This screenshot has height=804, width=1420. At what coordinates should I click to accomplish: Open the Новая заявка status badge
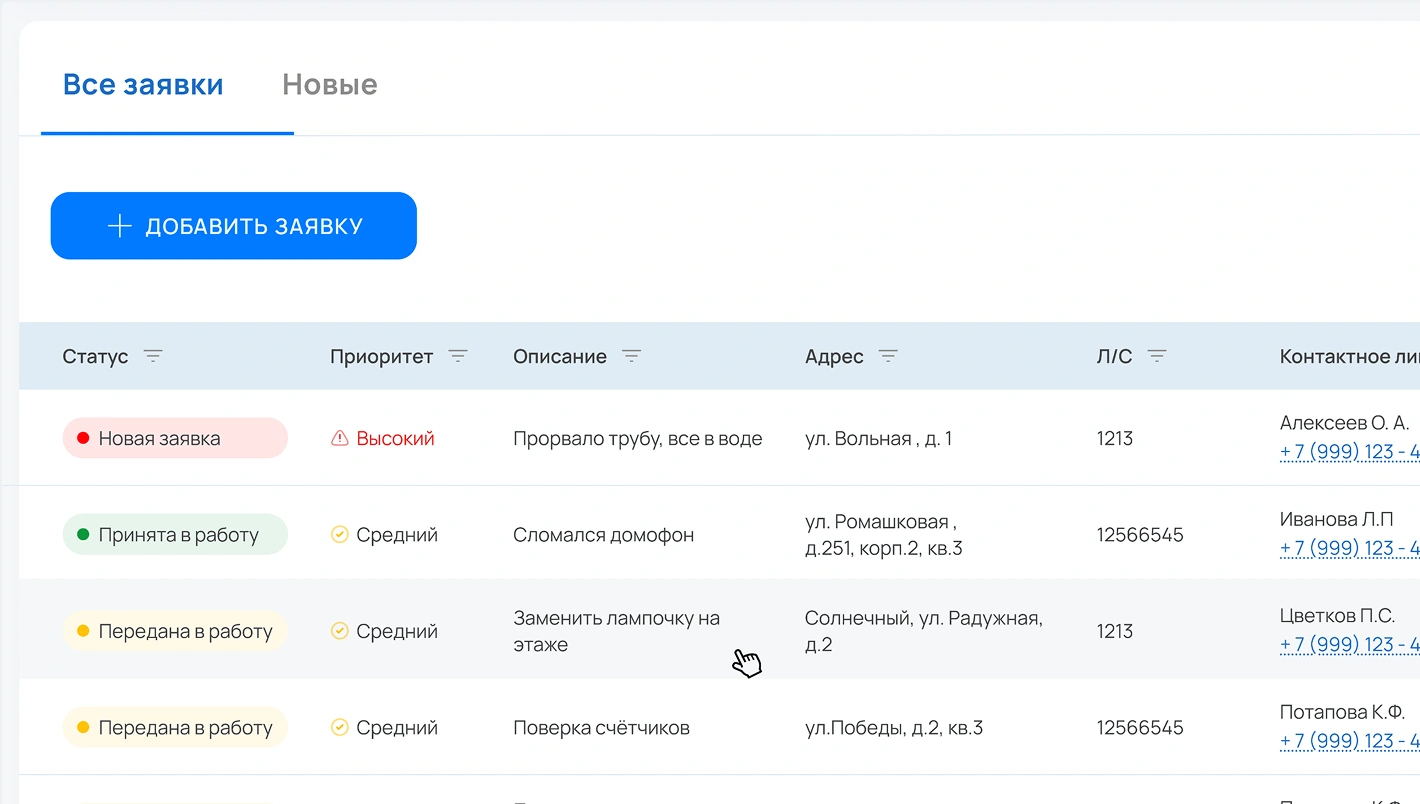175,438
